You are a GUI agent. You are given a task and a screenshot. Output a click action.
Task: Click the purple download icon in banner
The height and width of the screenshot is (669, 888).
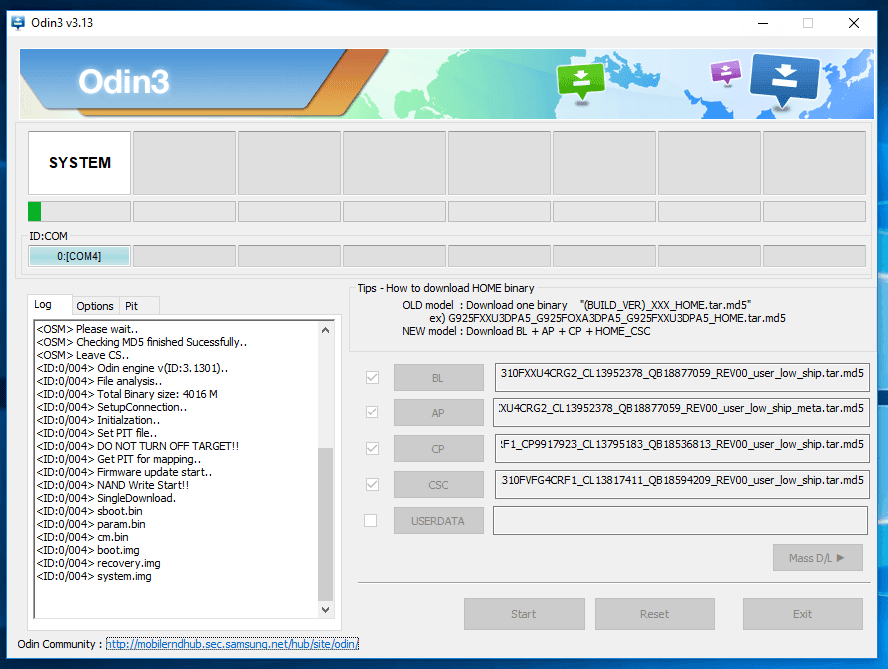click(x=725, y=73)
